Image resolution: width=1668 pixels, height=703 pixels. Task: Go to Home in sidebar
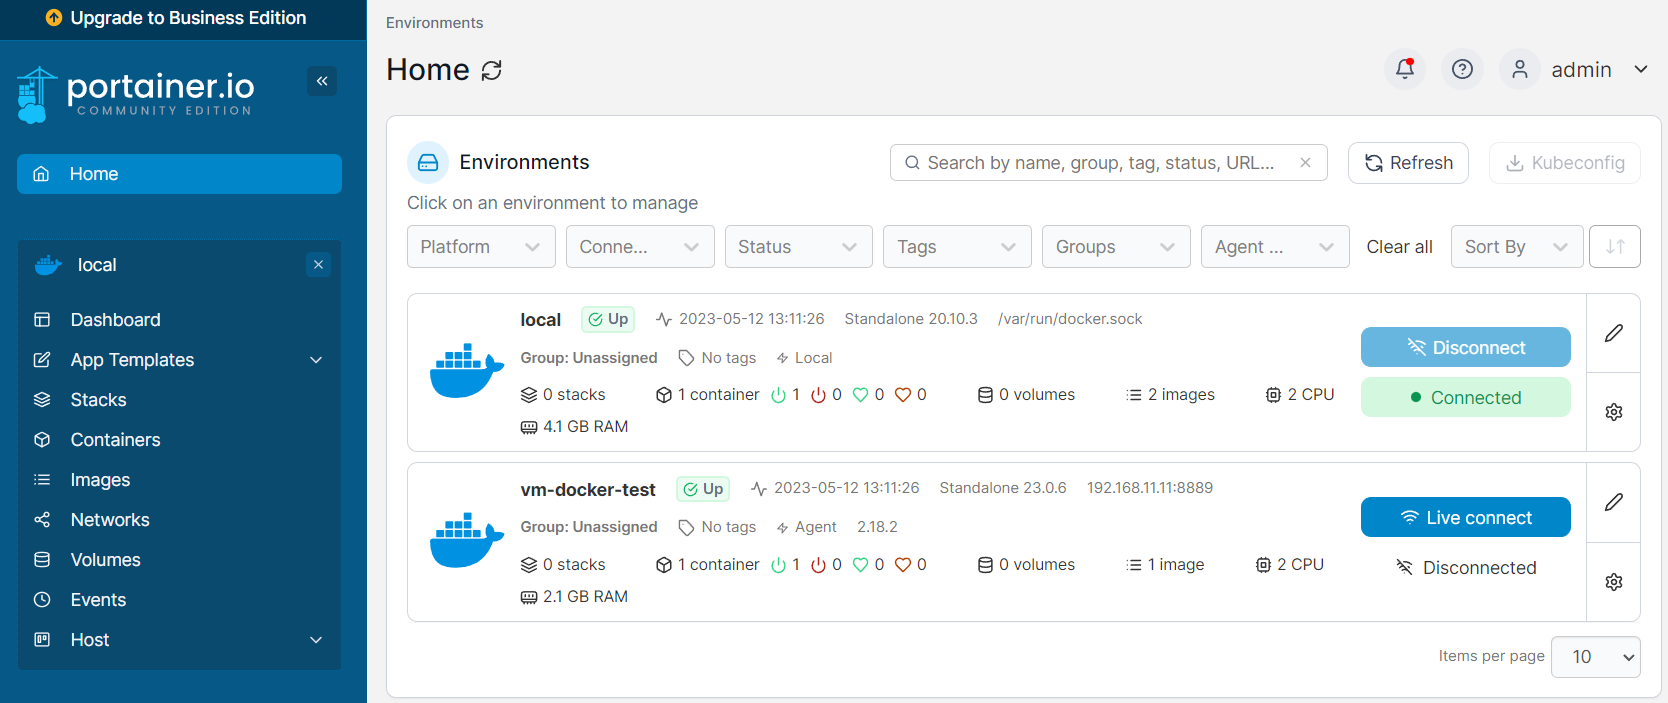pyautogui.click(x=179, y=174)
